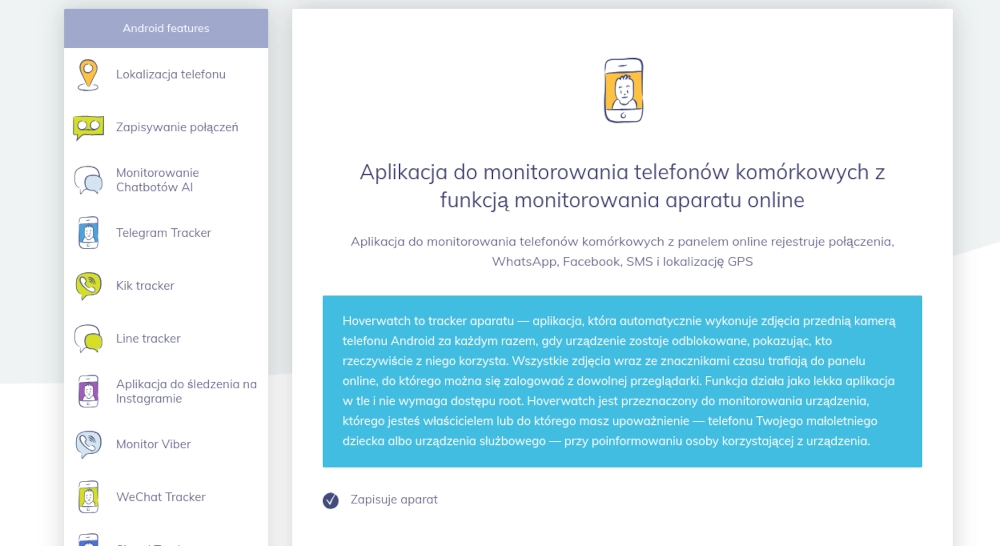Click the AI chatbot bubbles icon
Viewport: 1000px width, 546px height.
[x=88, y=180]
